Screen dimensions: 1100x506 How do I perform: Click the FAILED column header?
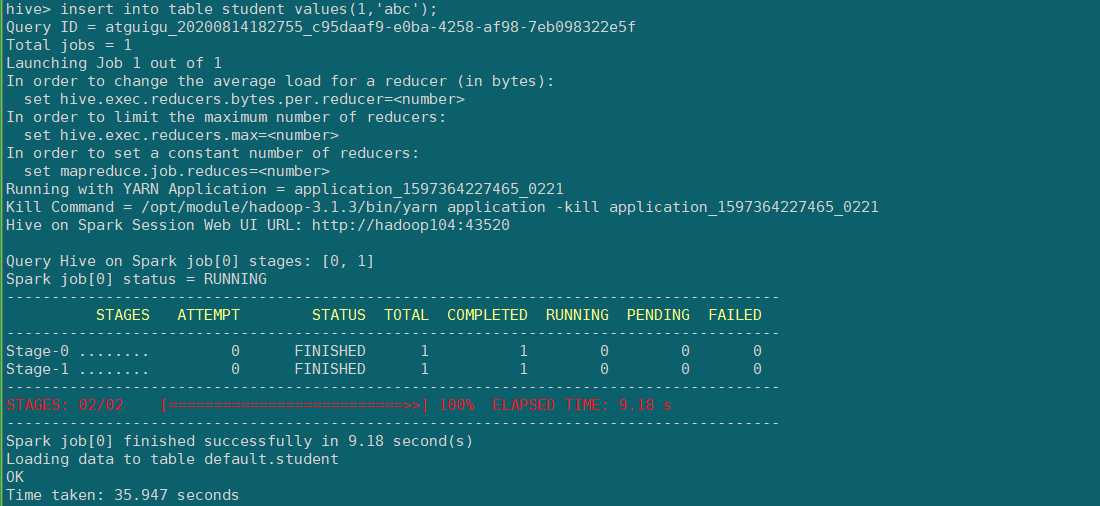735,315
